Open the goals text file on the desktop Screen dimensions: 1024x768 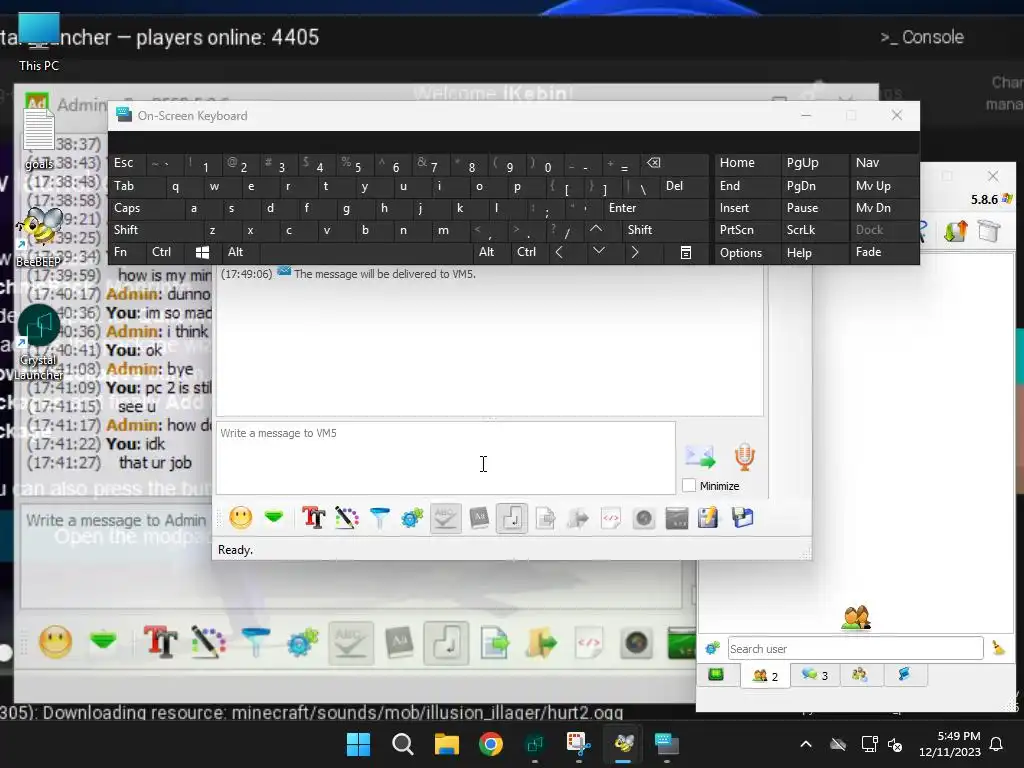coord(39,138)
